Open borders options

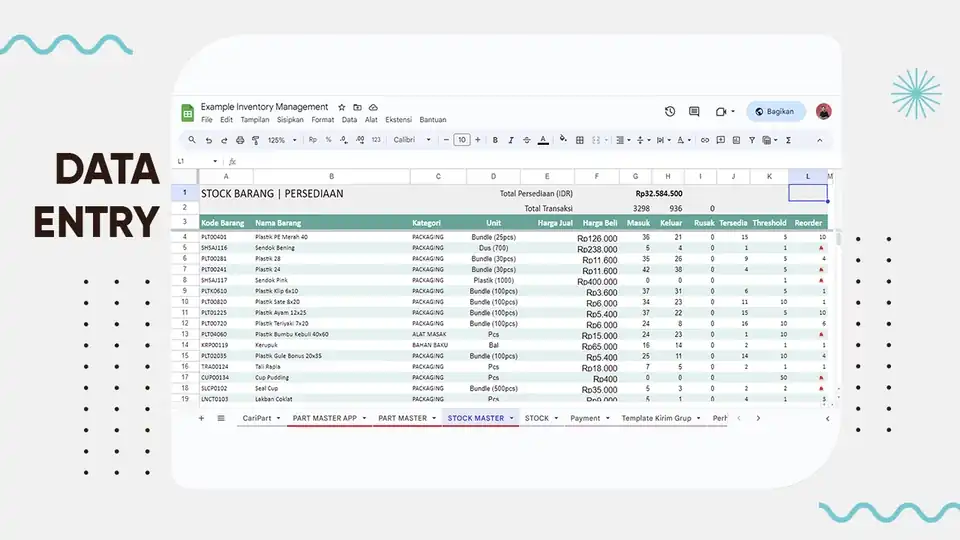(x=580, y=140)
